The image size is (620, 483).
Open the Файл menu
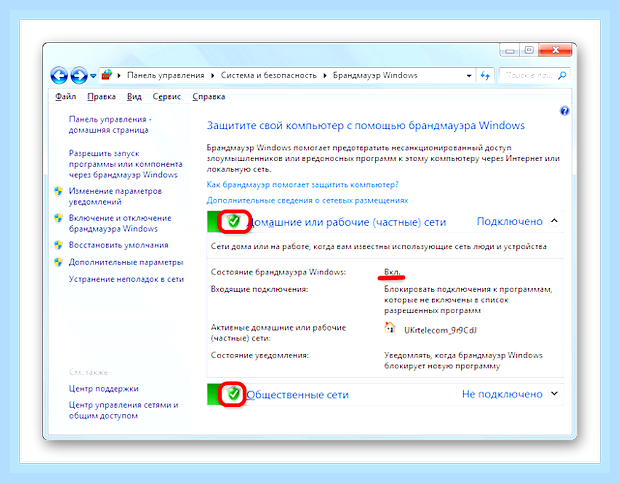(66, 96)
